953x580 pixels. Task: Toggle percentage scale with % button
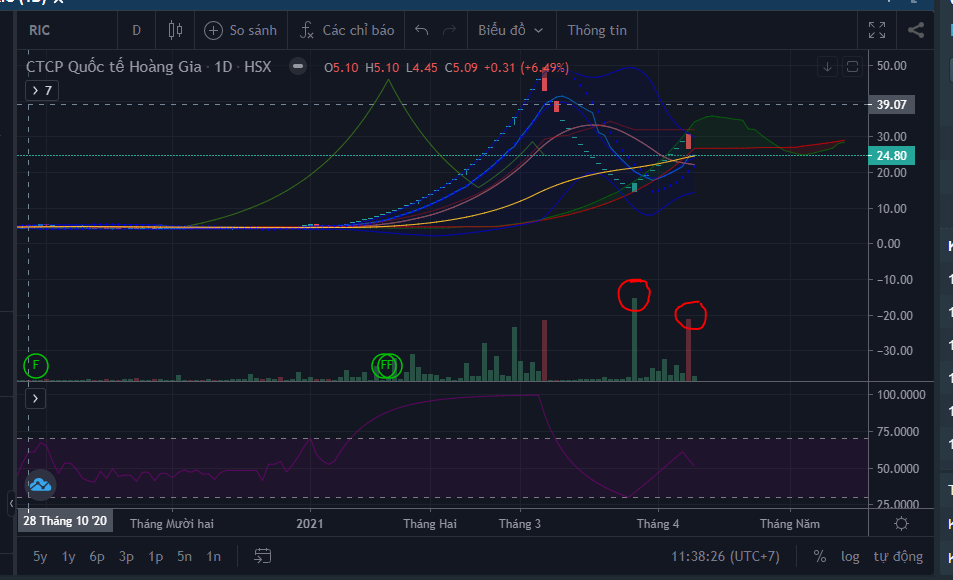coord(820,556)
